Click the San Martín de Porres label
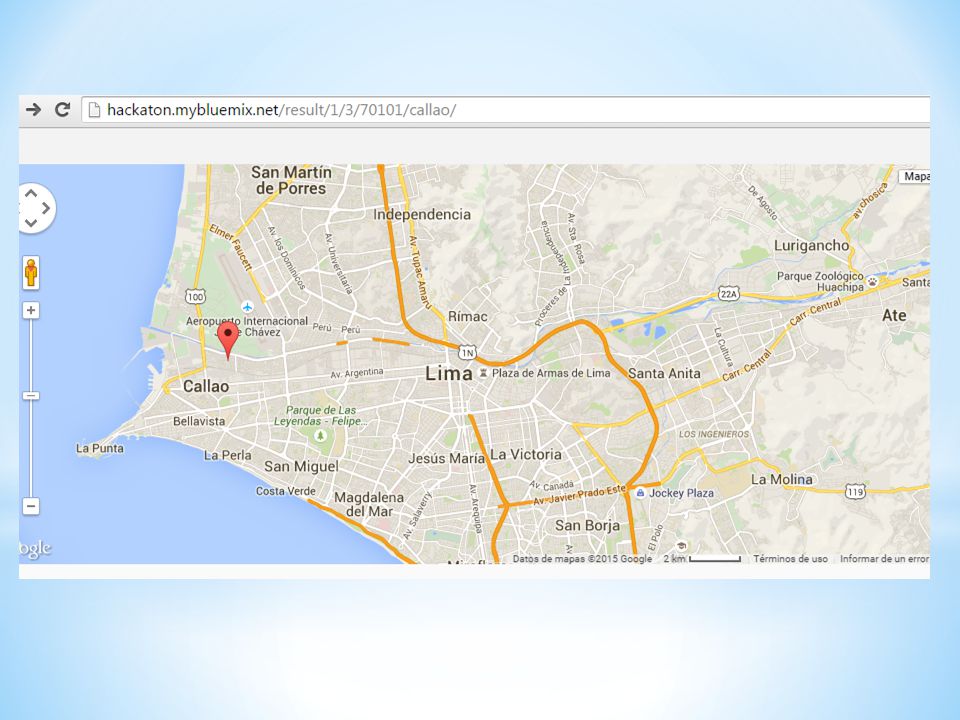Screen dimensions: 960x720 point(291,181)
